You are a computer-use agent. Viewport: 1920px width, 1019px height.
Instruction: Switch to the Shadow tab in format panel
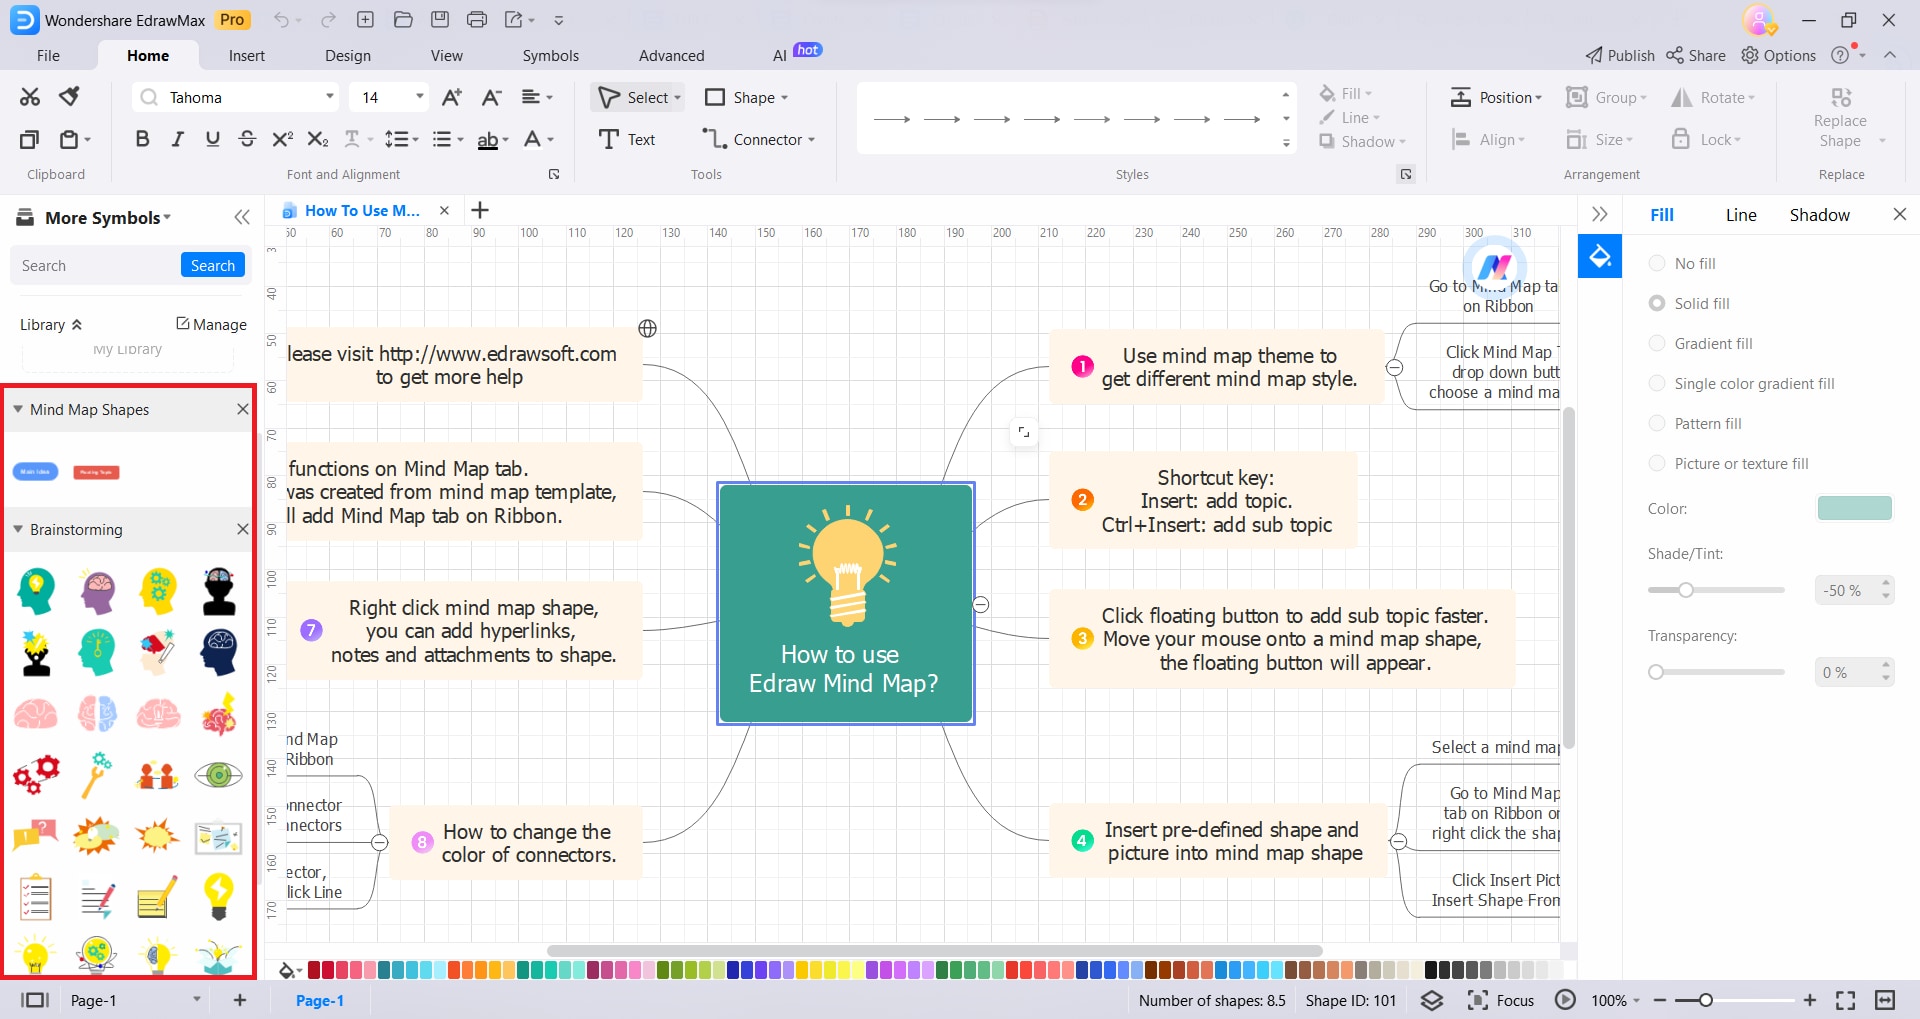(x=1820, y=215)
